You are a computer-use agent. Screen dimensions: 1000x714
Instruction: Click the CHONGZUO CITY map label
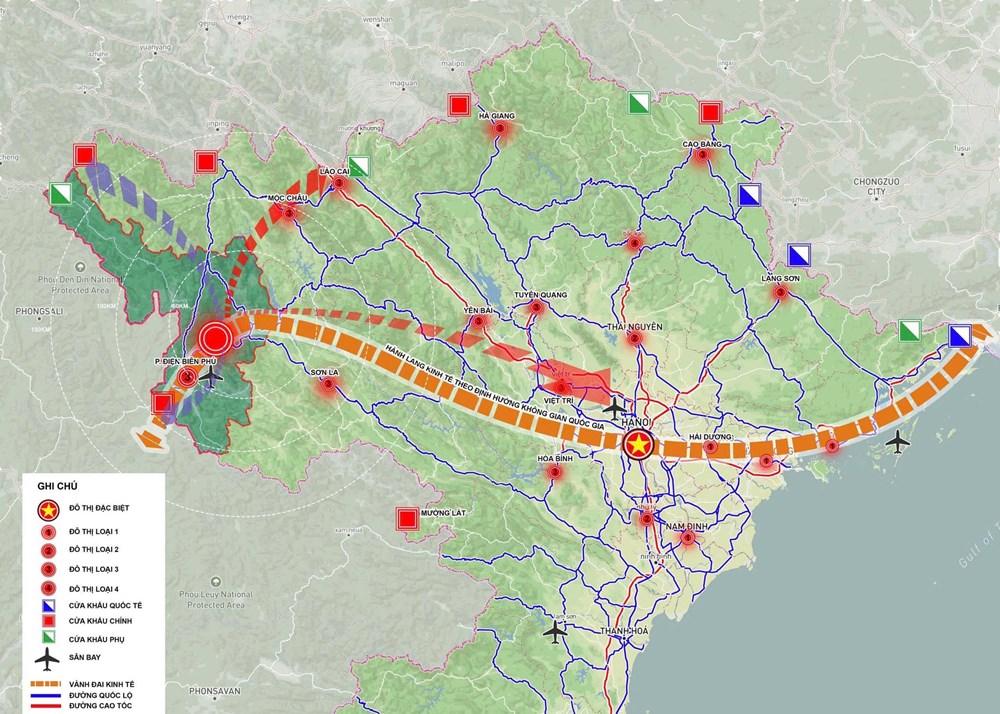876,186
